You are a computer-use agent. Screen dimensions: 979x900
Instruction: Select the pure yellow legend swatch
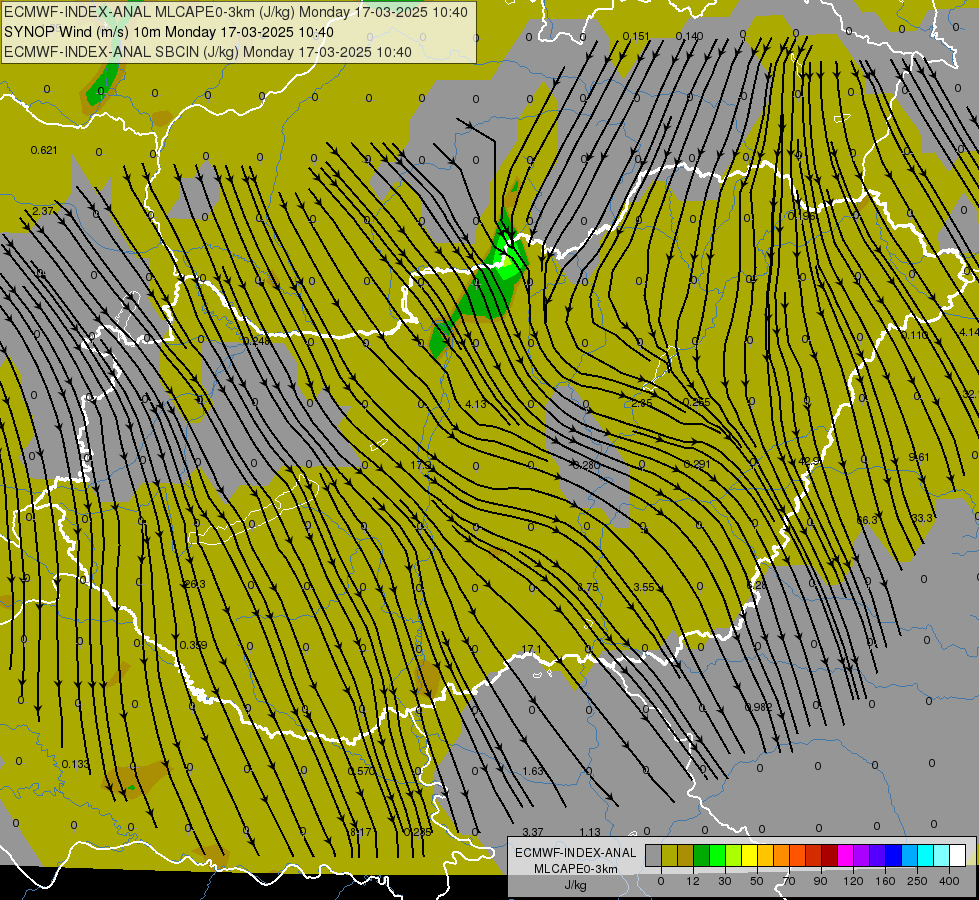pyautogui.click(x=749, y=855)
